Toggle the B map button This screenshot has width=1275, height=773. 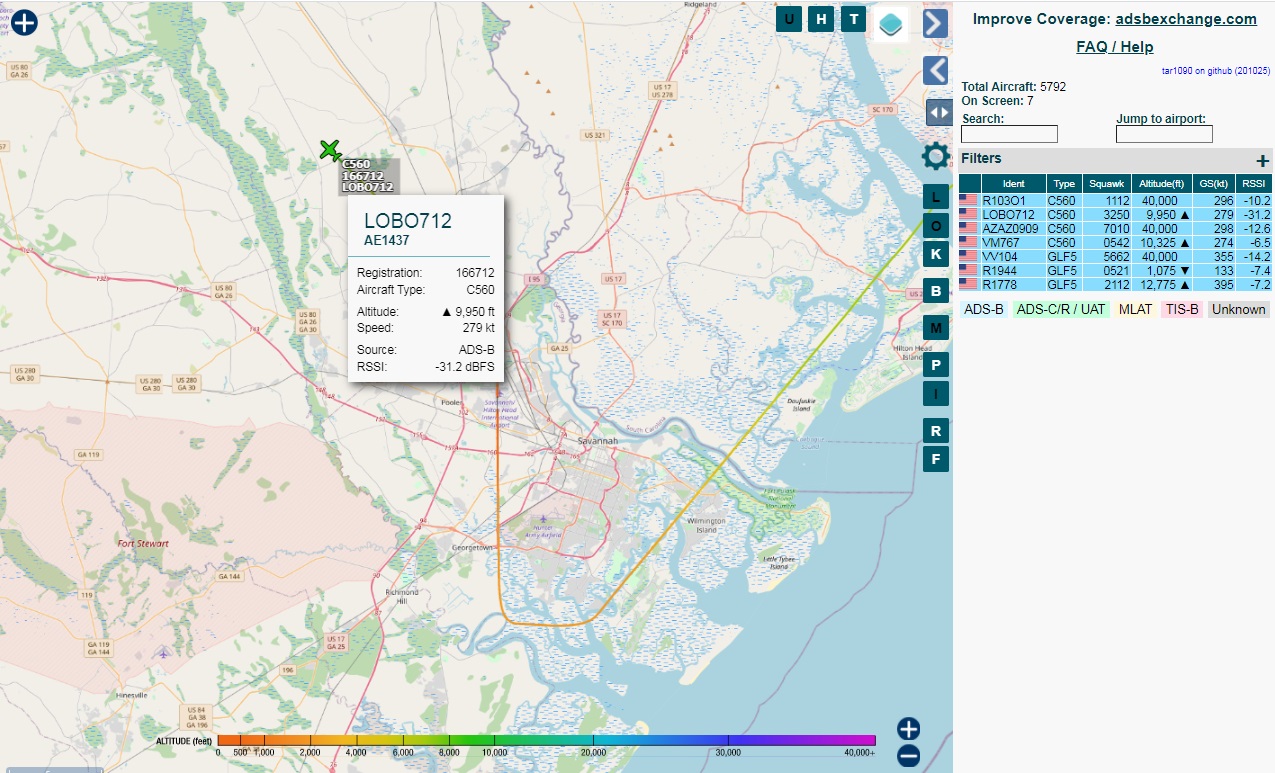tap(936, 291)
